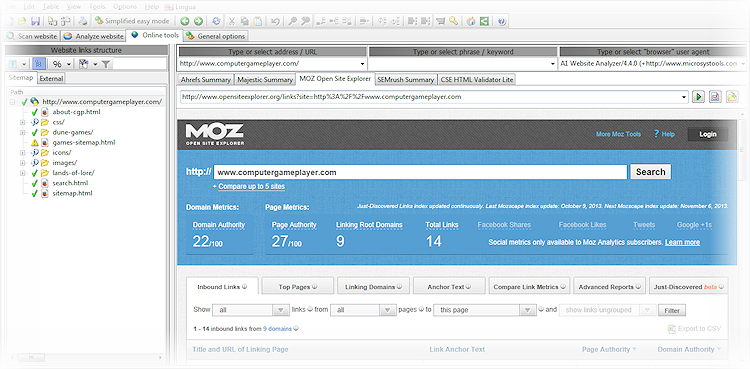Click the Filter button
The image size is (750, 369).
click(672, 310)
